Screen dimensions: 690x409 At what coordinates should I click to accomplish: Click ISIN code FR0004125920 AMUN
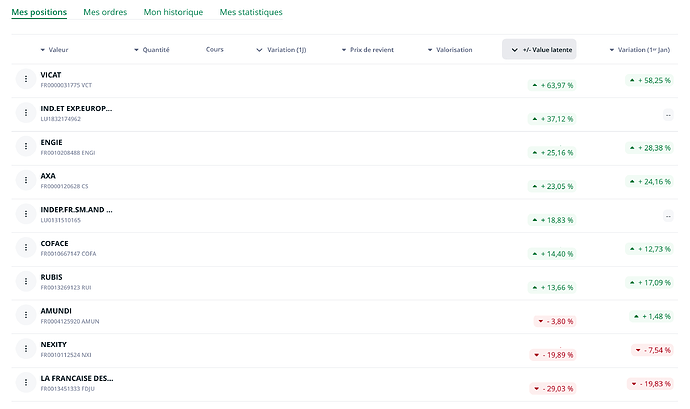point(70,321)
